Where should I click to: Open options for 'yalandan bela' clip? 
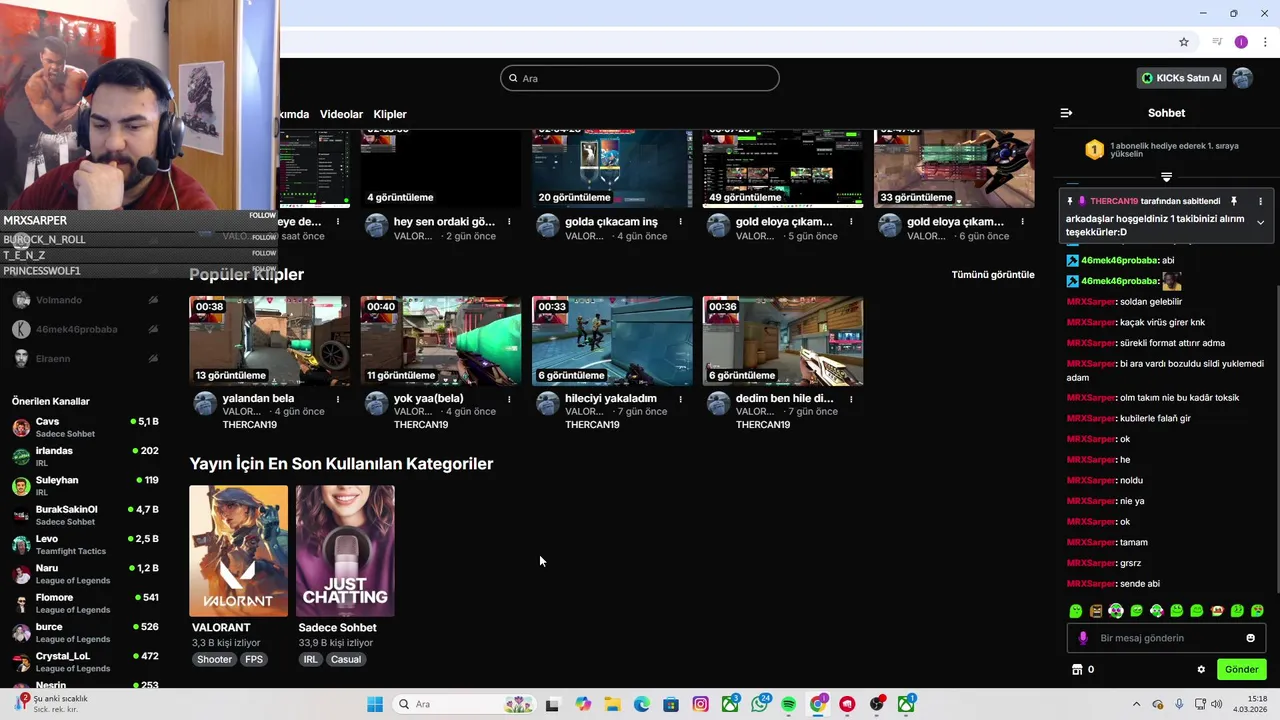(x=338, y=398)
